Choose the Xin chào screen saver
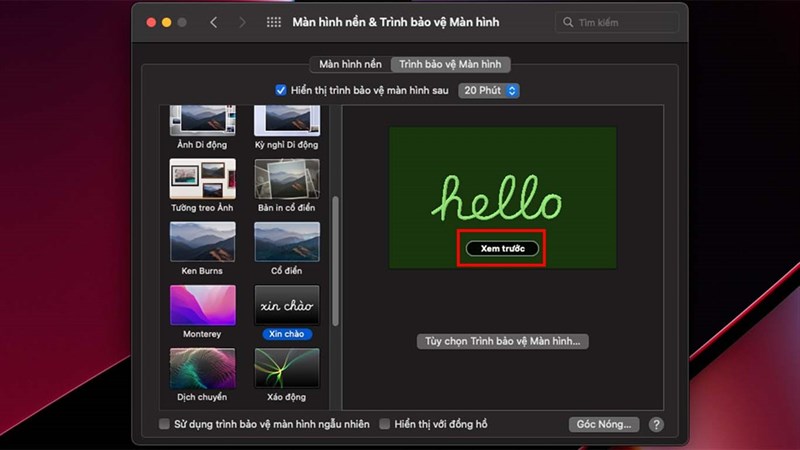The height and width of the screenshot is (450, 800). click(286, 305)
